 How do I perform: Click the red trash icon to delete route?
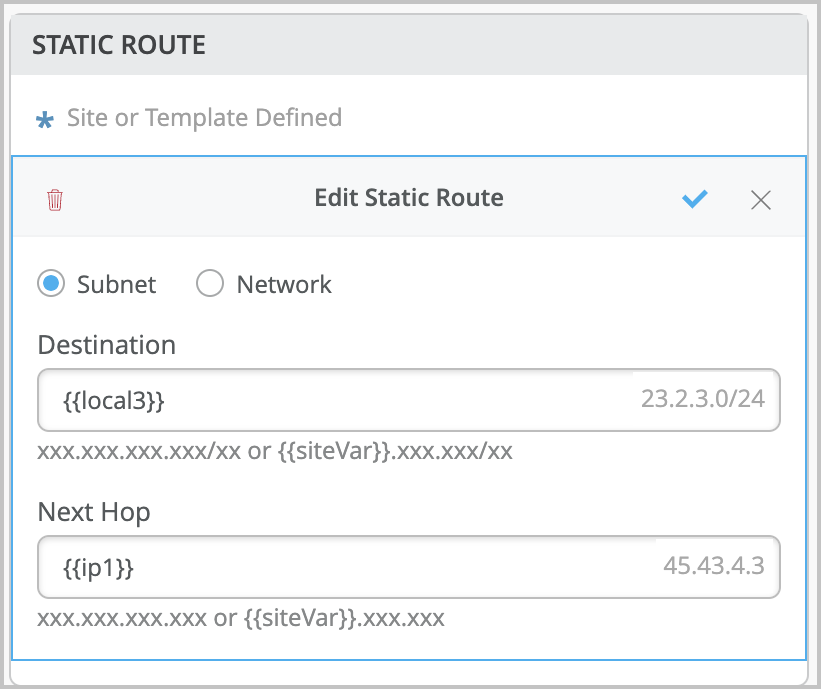tap(55, 199)
